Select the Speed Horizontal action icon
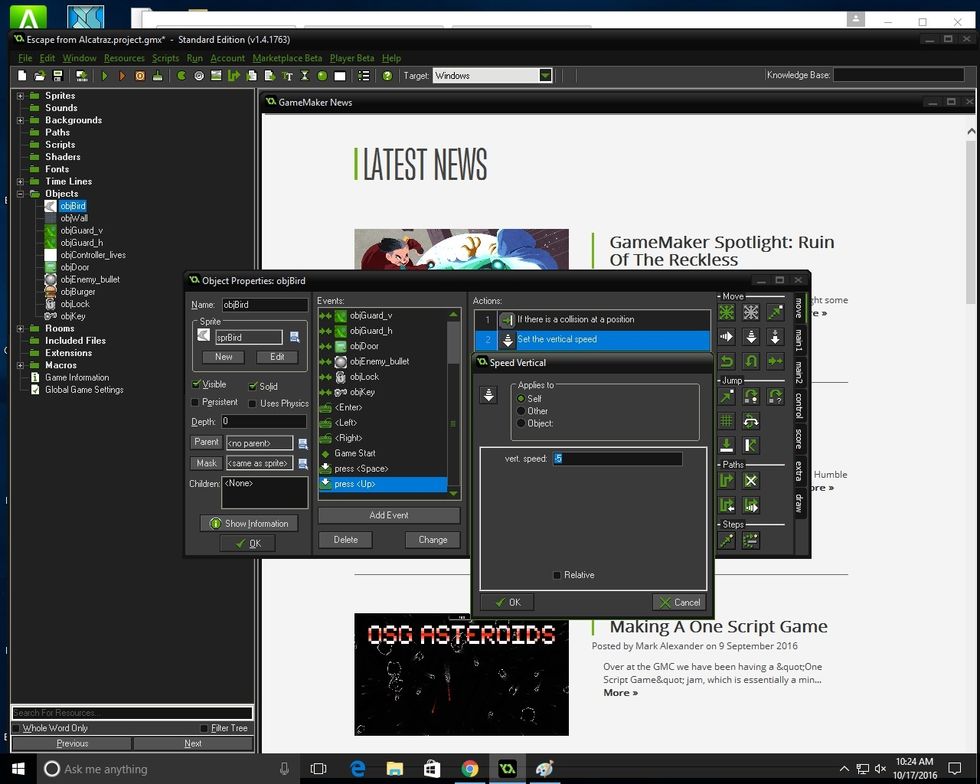The height and width of the screenshot is (784, 980). (726, 336)
